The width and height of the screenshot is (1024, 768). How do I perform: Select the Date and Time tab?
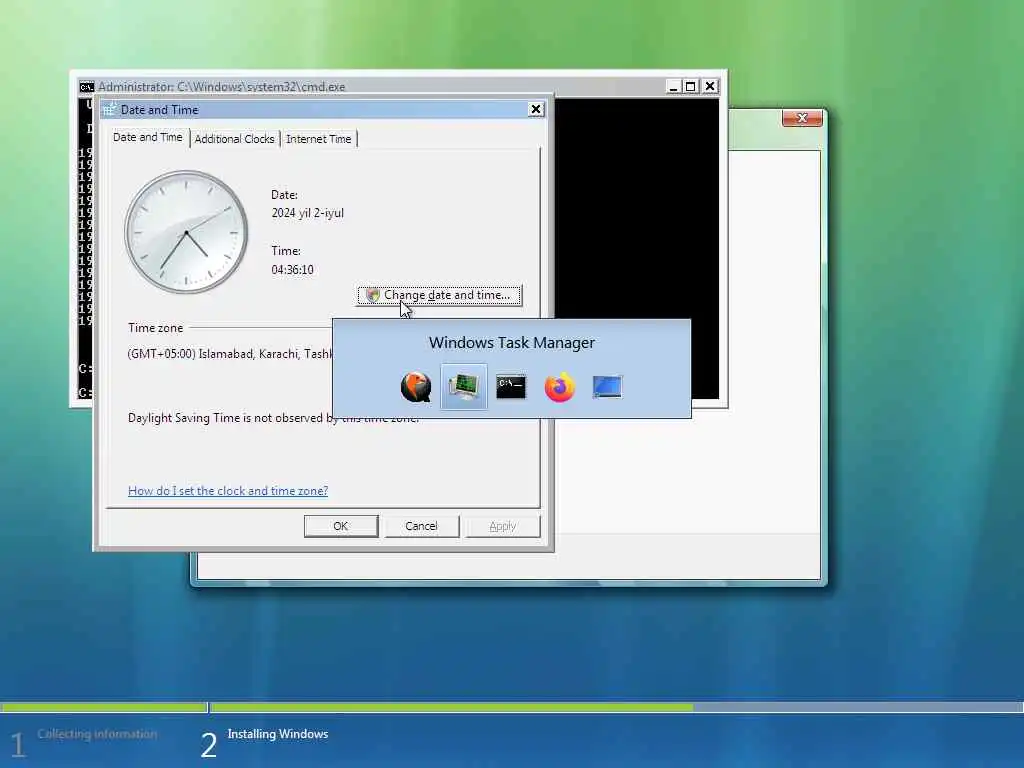pos(148,137)
